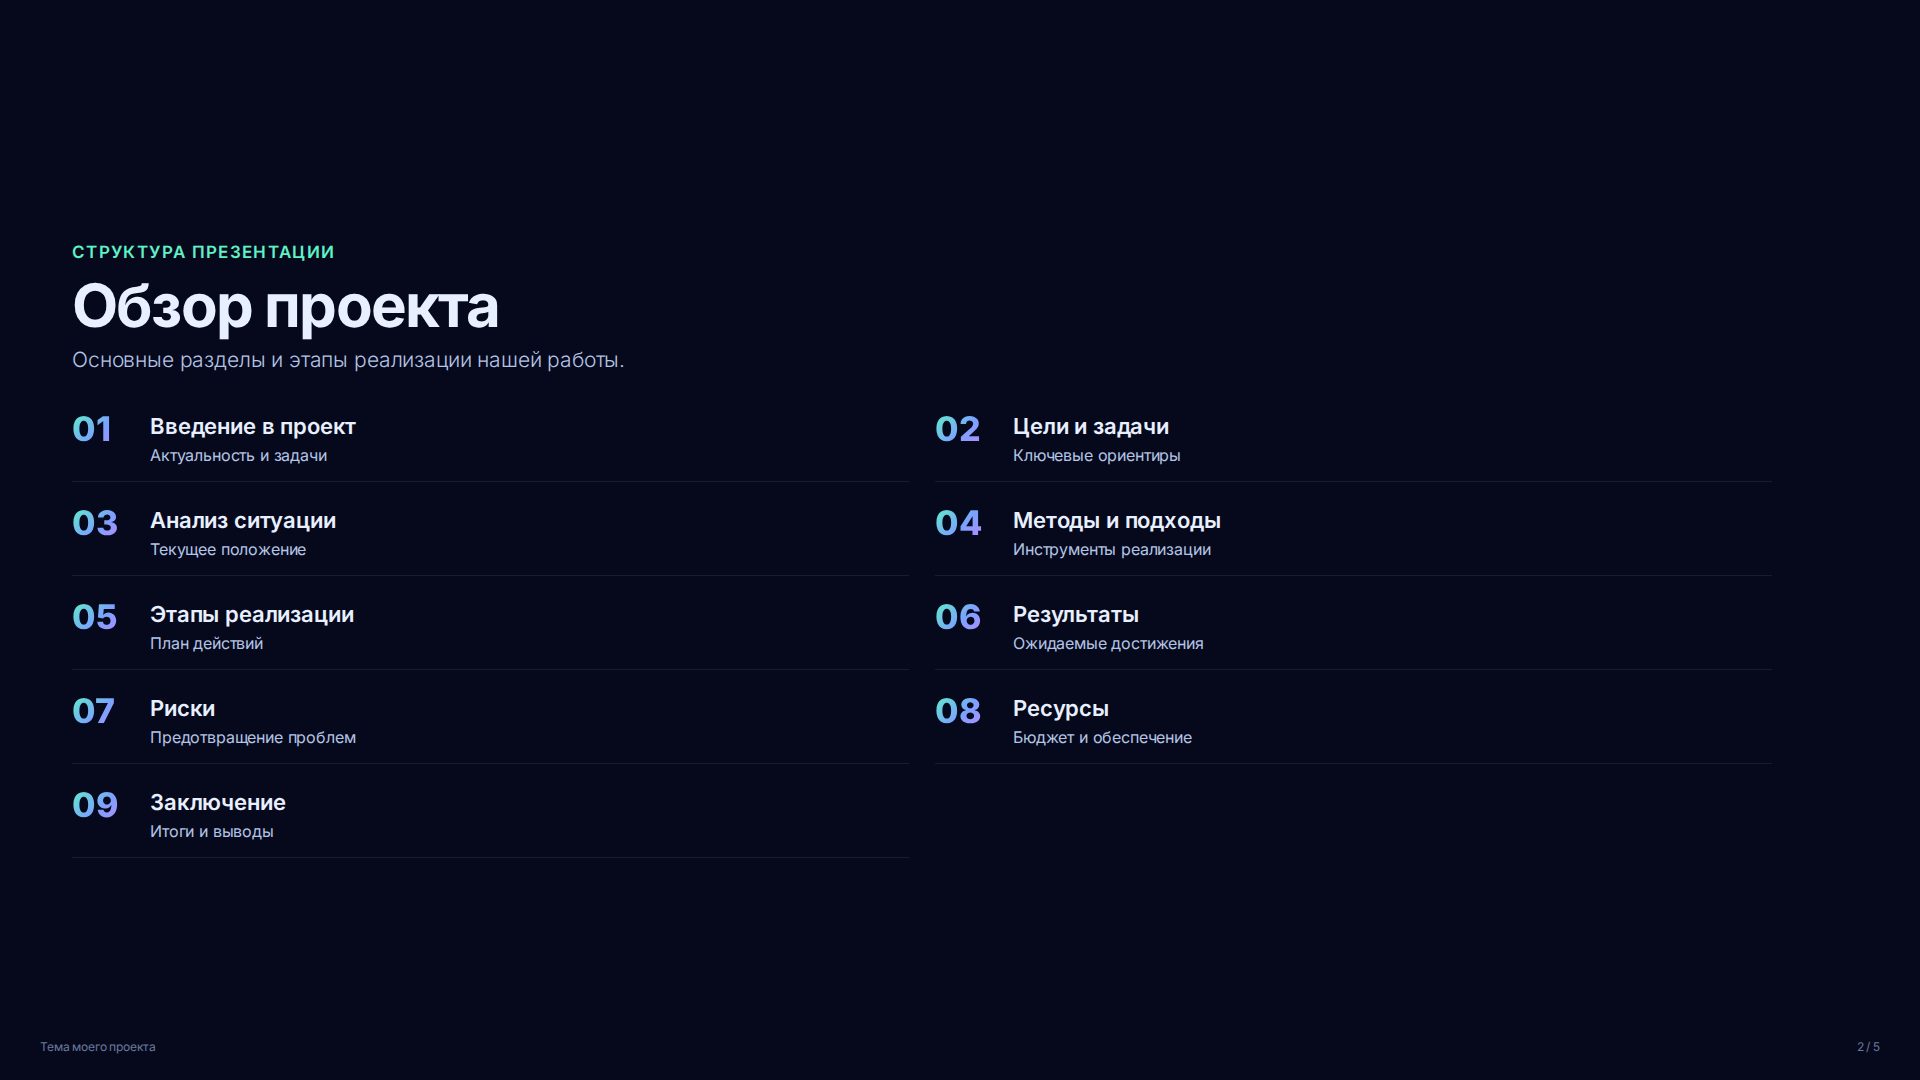This screenshot has width=1920, height=1080.
Task: Click the 'СТРУКТУРА ПРЕЗЕНТАЦИИ' label
Action: (x=203, y=252)
